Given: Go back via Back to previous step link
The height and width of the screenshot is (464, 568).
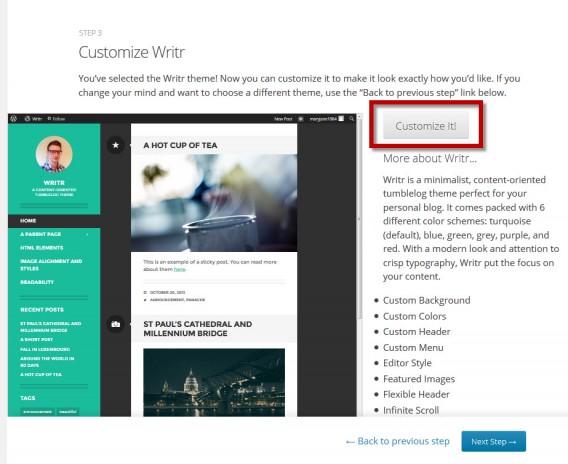Looking at the screenshot, I should [x=398, y=441].
